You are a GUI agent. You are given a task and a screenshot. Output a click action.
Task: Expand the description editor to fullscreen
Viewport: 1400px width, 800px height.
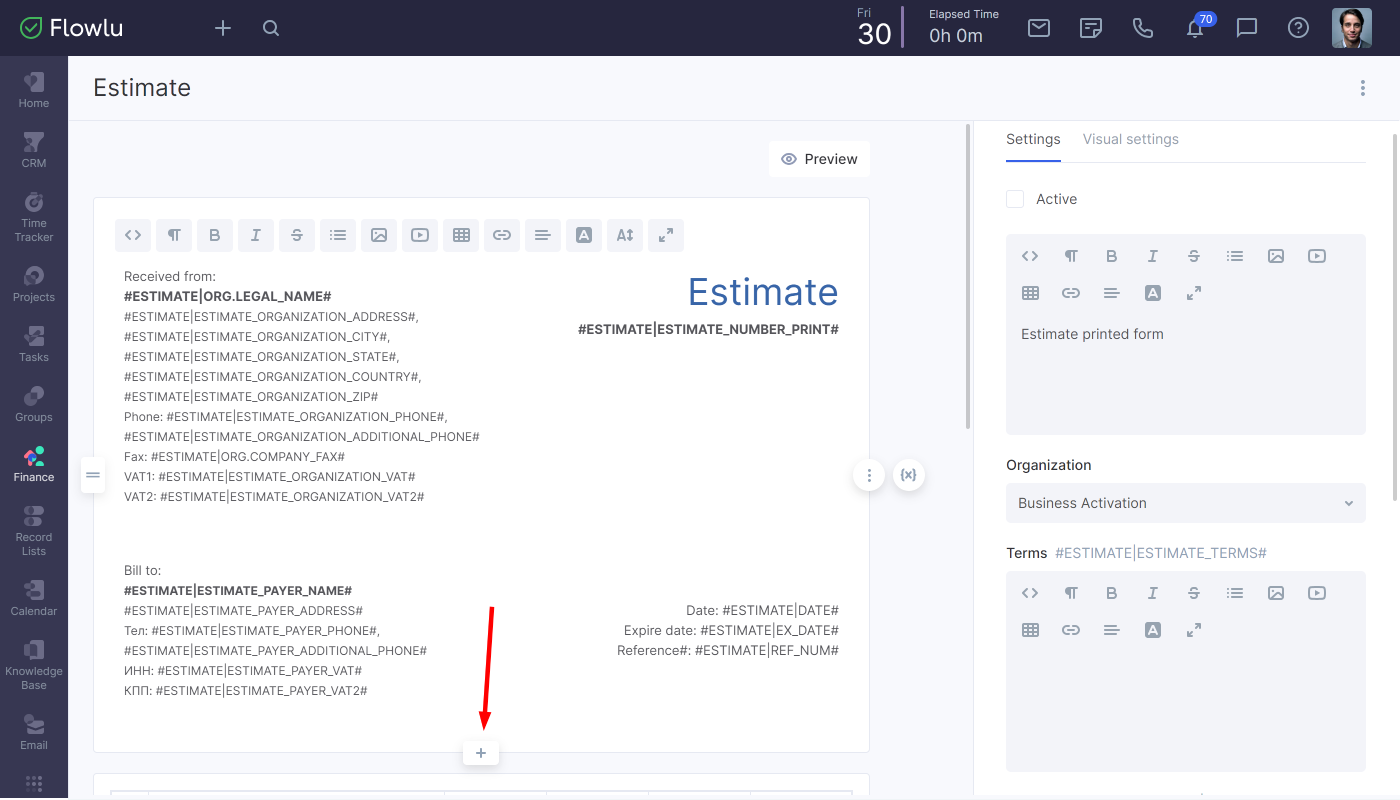pos(1194,293)
